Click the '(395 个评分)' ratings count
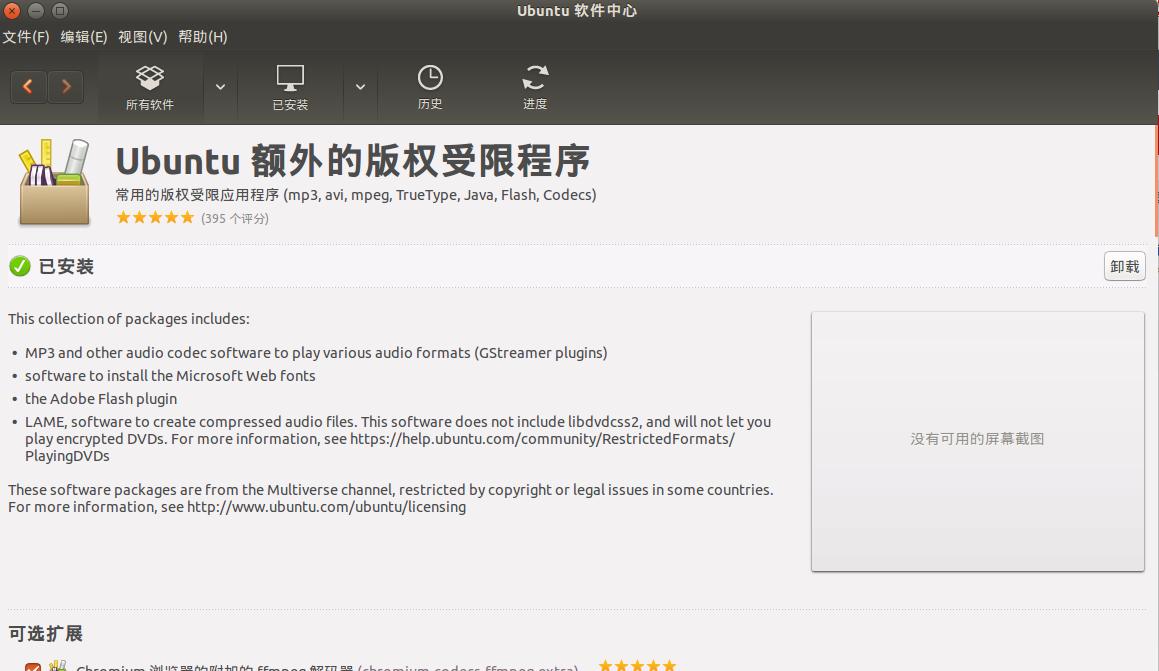1159x671 pixels. tap(235, 219)
